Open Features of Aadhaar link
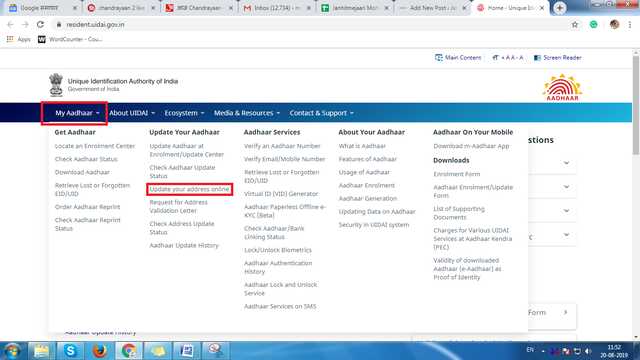Viewport: 640px width, 360px height. tap(367, 159)
